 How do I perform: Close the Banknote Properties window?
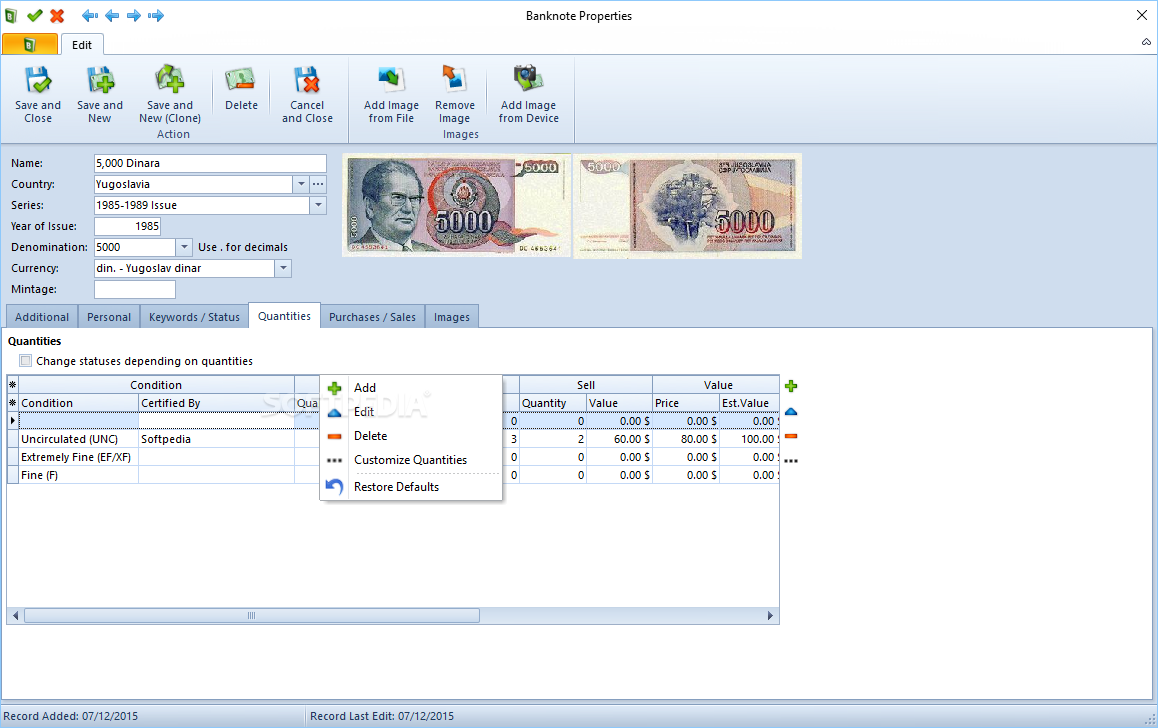[x=1142, y=15]
